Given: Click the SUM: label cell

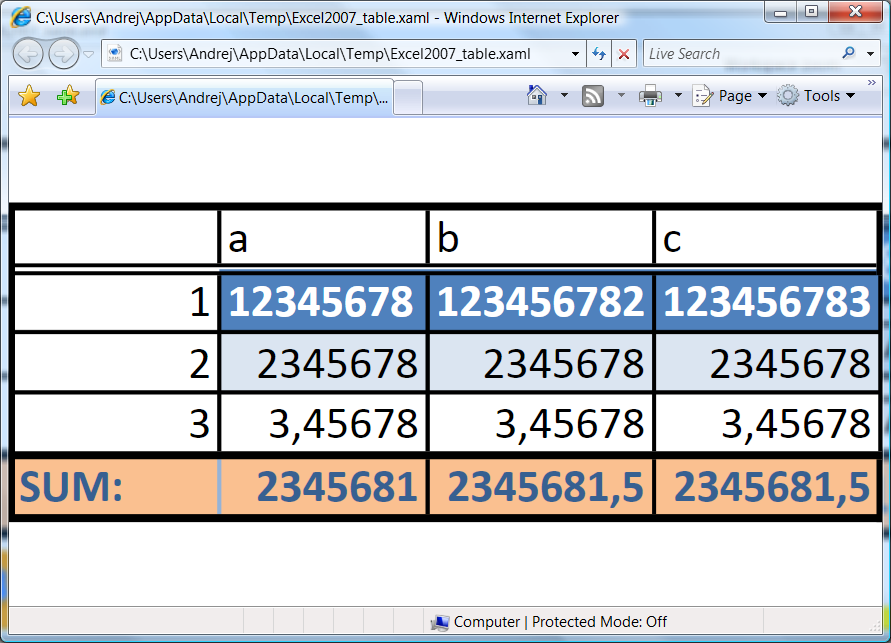Looking at the screenshot, I should (116, 486).
